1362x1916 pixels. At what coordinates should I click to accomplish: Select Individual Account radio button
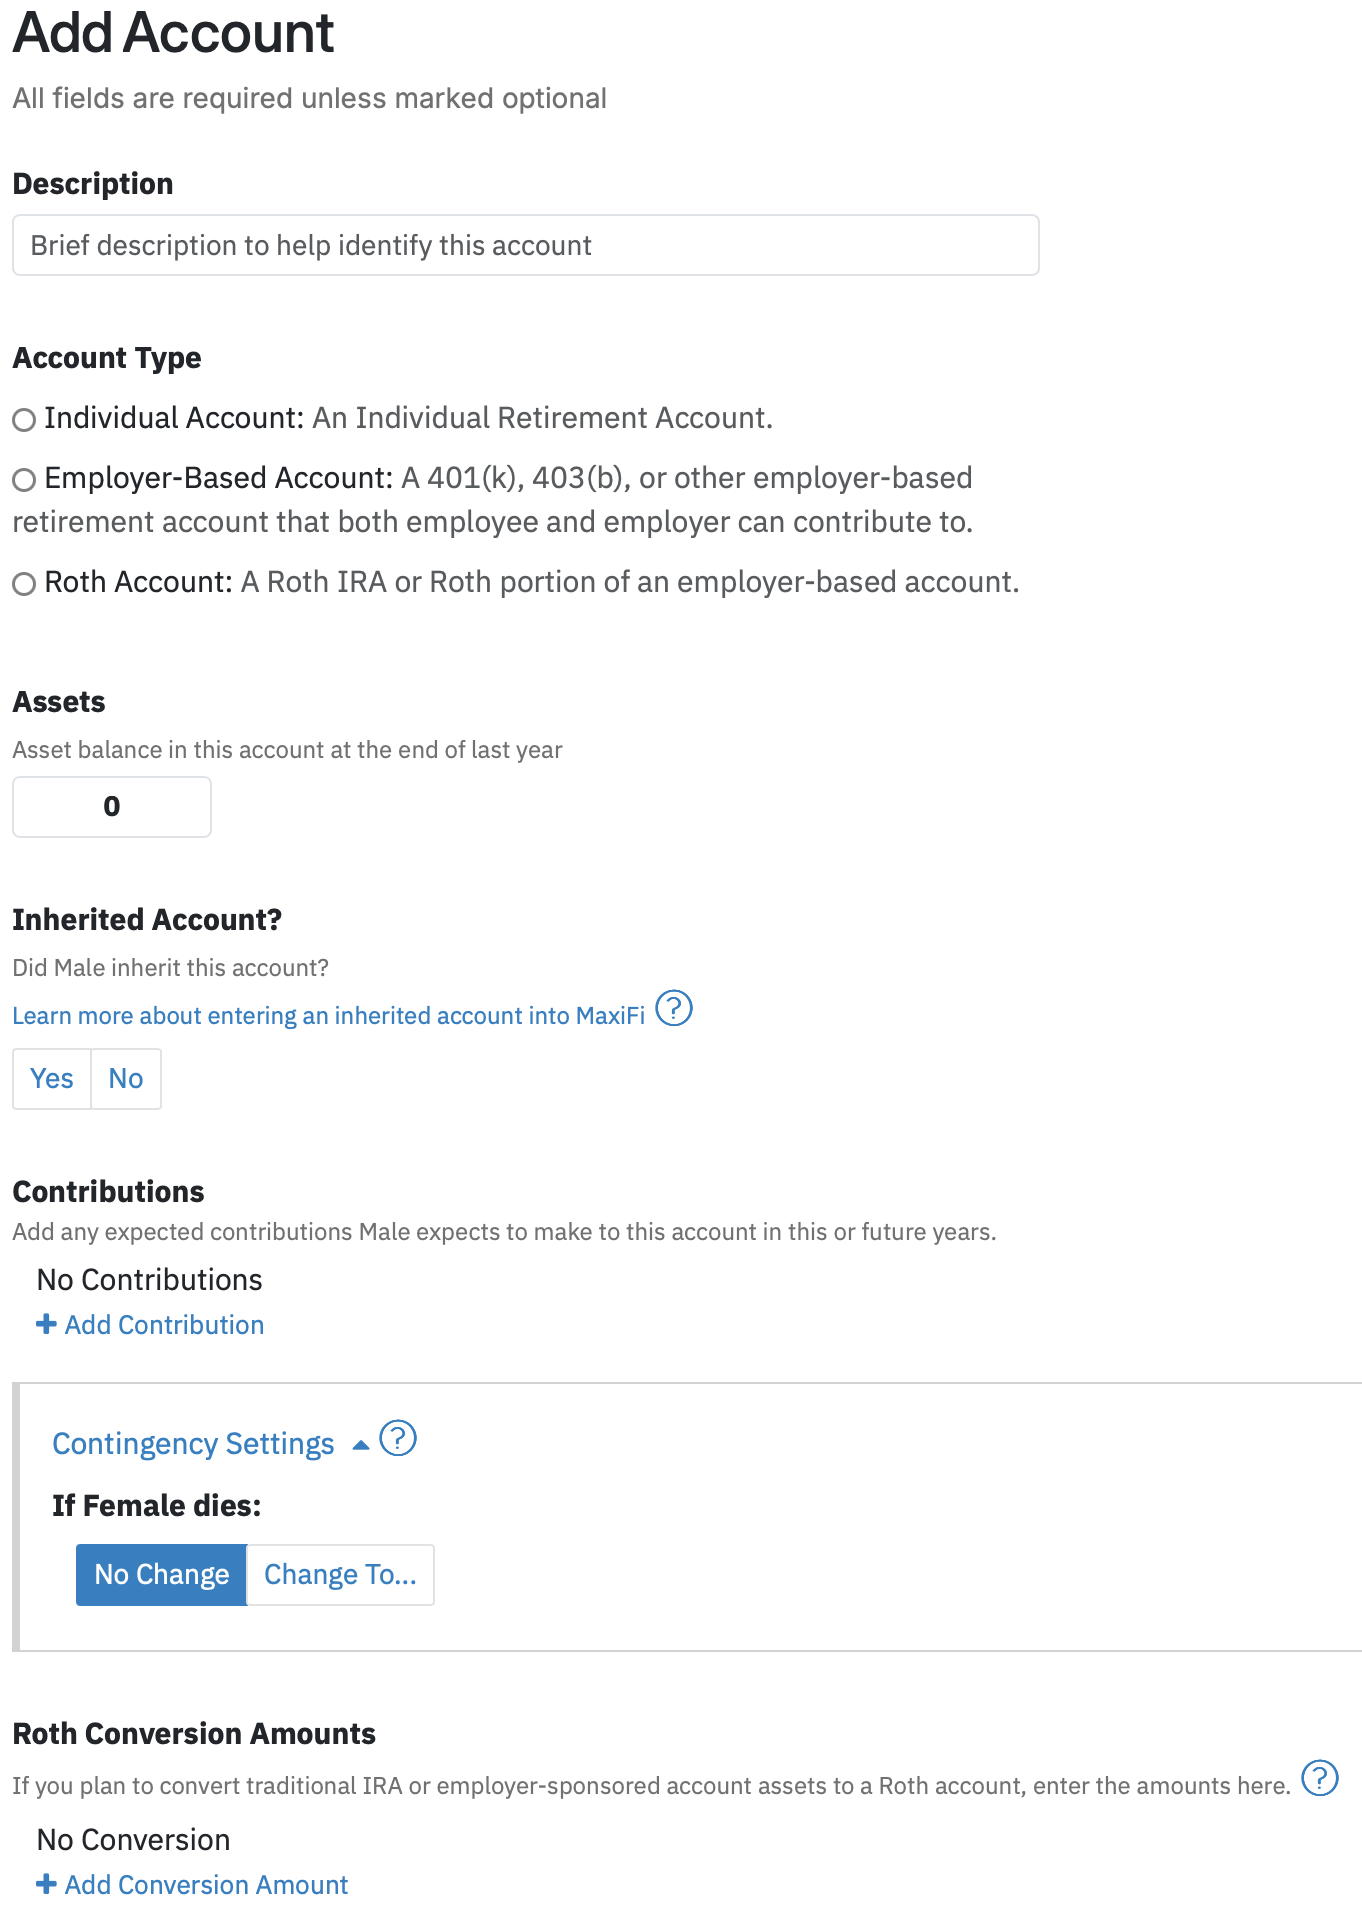click(24, 420)
